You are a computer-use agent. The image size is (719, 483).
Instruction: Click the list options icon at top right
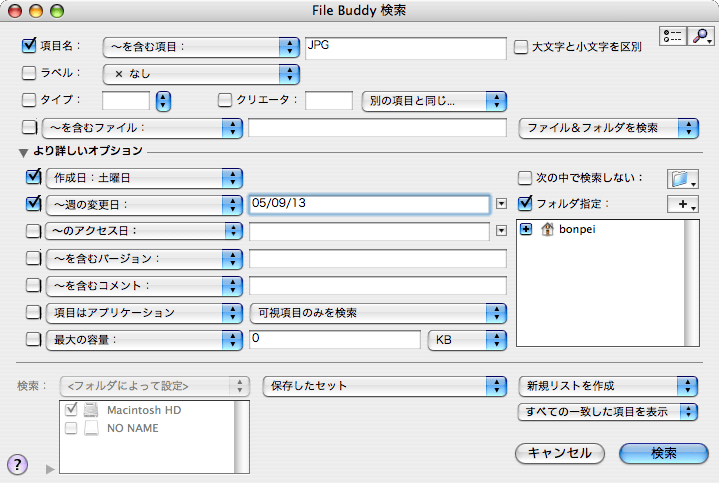coord(673,36)
